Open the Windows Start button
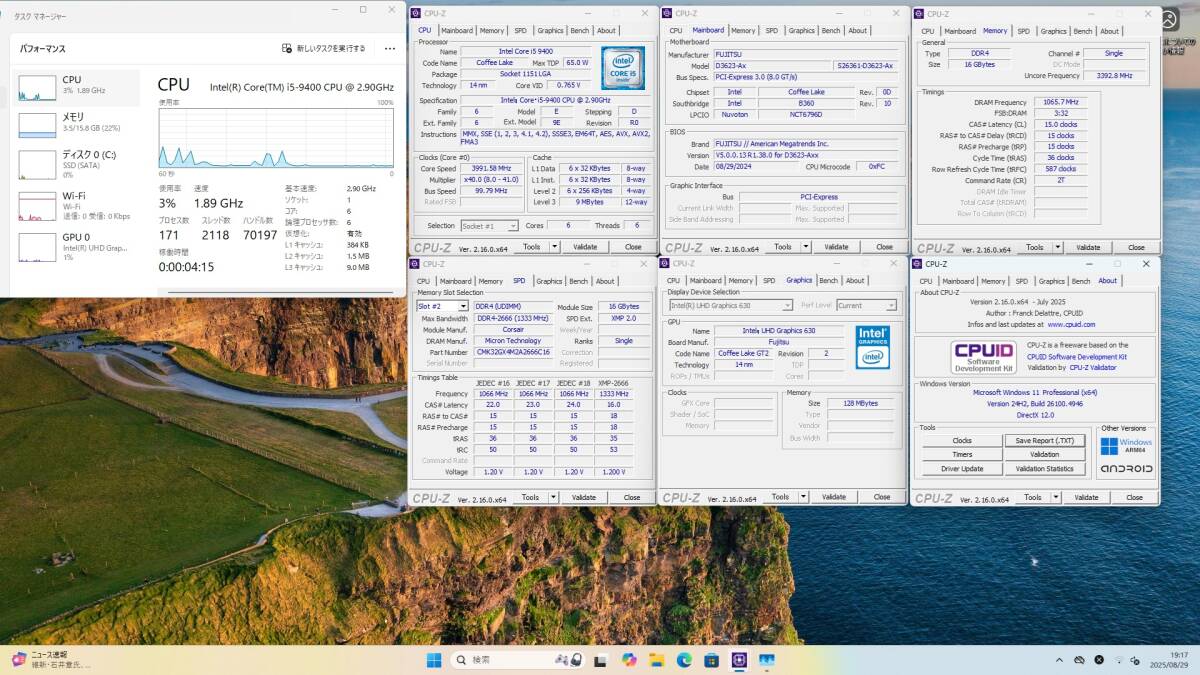The width and height of the screenshot is (1200, 675). tap(435, 660)
